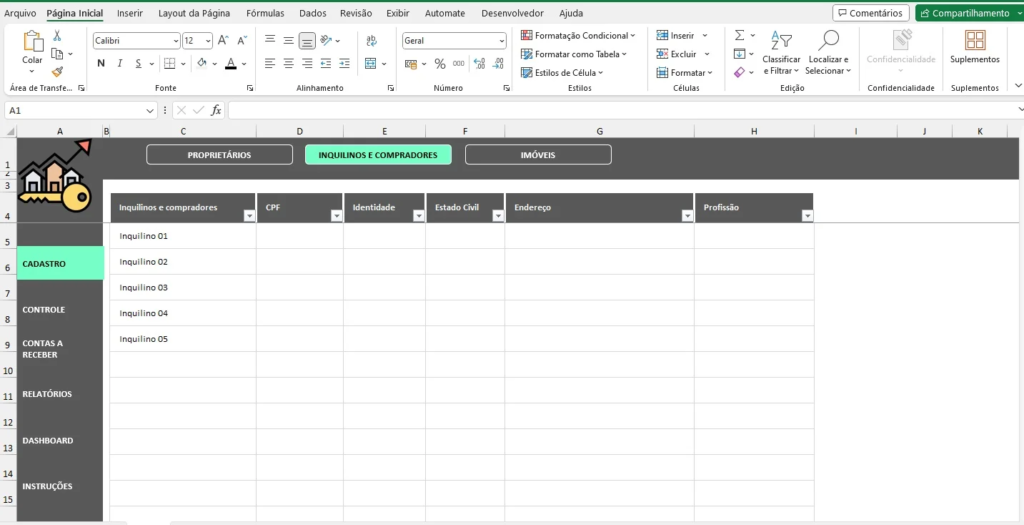Switch to the Inserir ribbon tab
Viewport: 1024px width, 525px height.
pyautogui.click(x=129, y=13)
